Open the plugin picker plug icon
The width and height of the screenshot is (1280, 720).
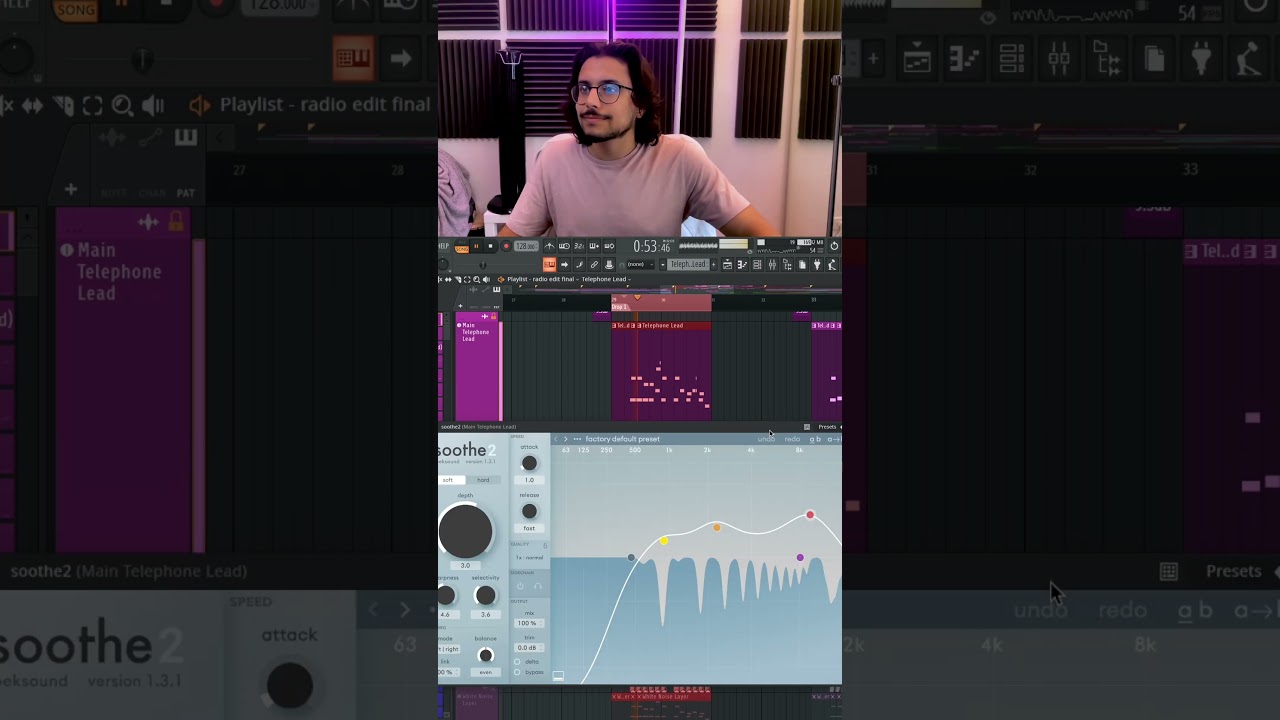[817, 265]
